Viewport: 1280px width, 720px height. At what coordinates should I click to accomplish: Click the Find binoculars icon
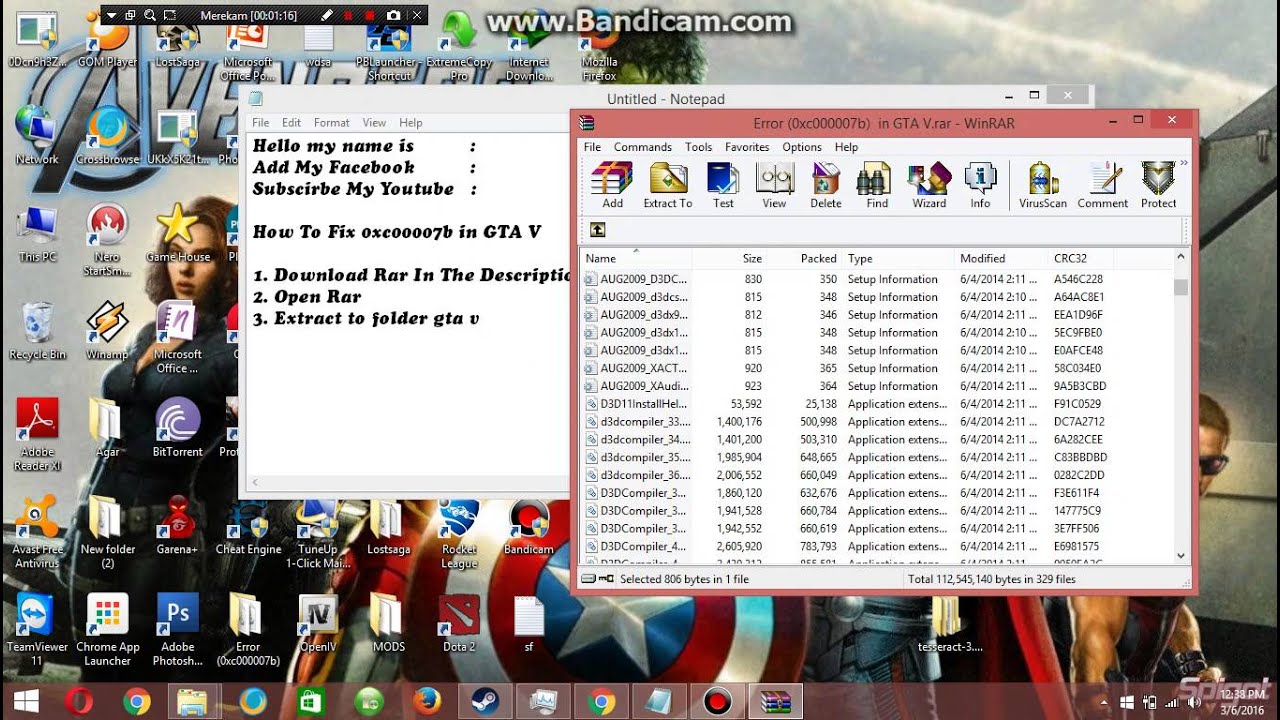point(877,185)
